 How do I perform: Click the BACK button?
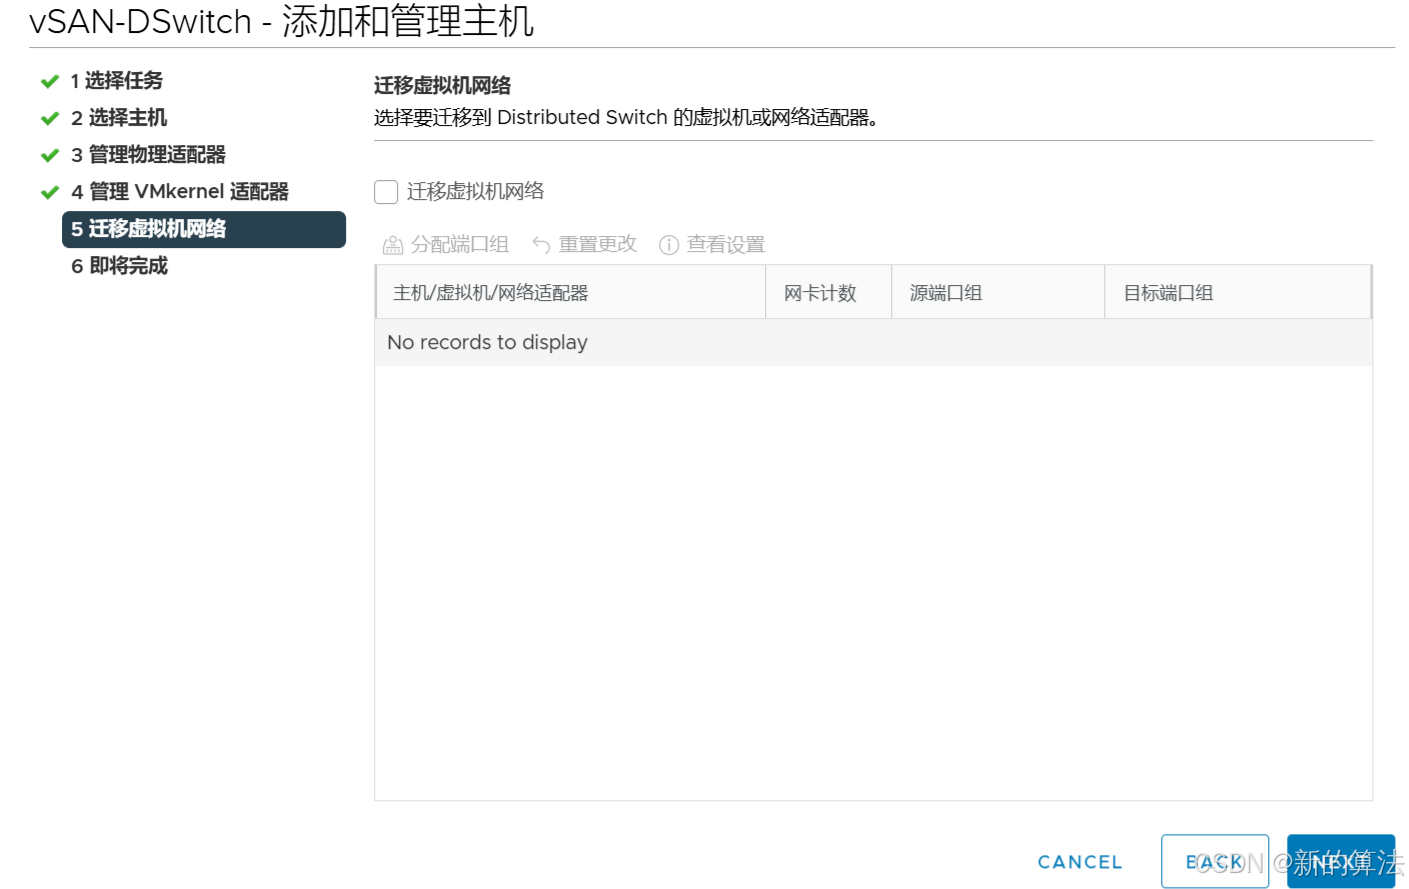(x=1215, y=862)
